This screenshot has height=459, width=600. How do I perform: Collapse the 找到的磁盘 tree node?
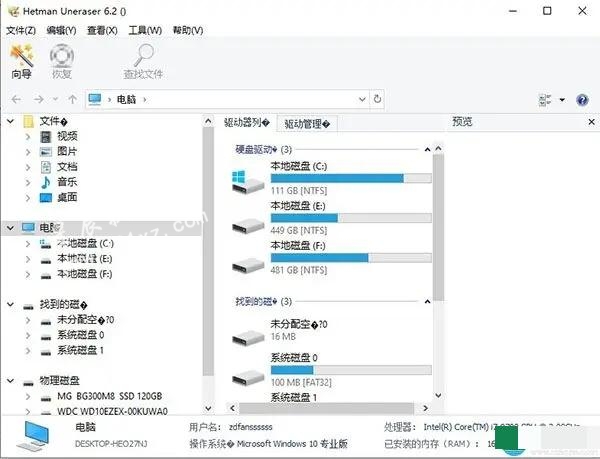(x=10, y=304)
